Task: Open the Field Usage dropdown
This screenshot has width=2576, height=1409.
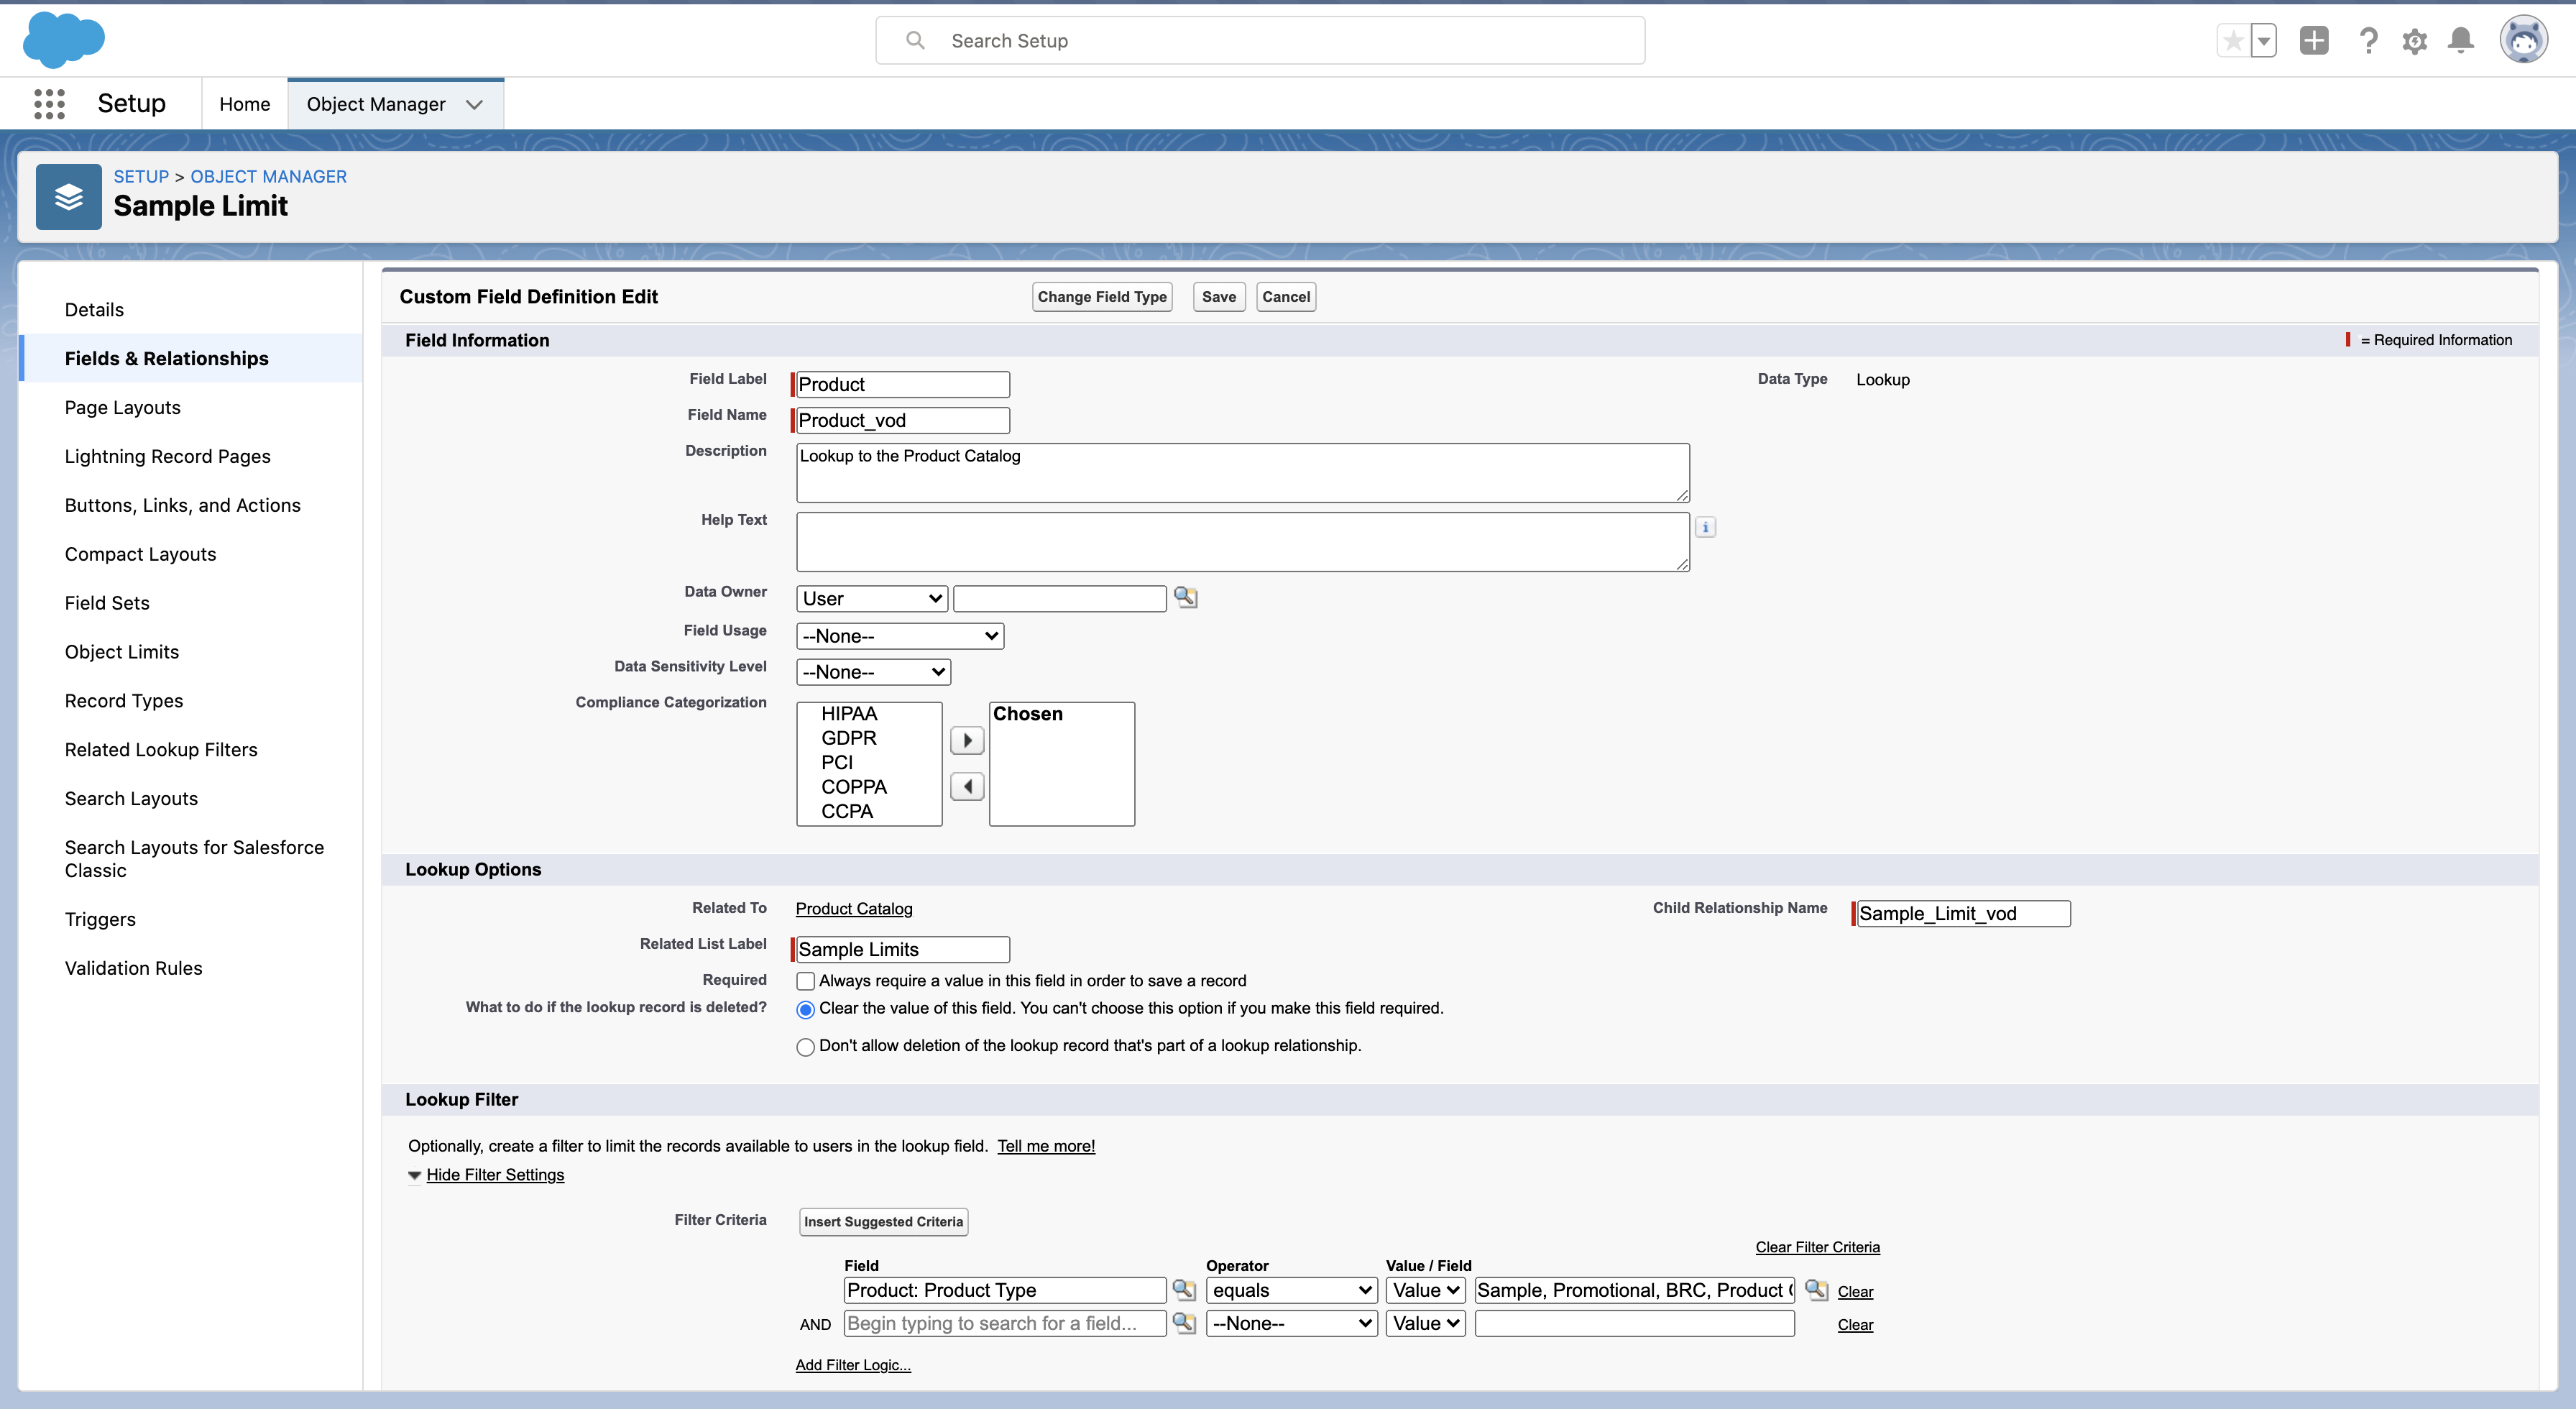Action: [899, 636]
